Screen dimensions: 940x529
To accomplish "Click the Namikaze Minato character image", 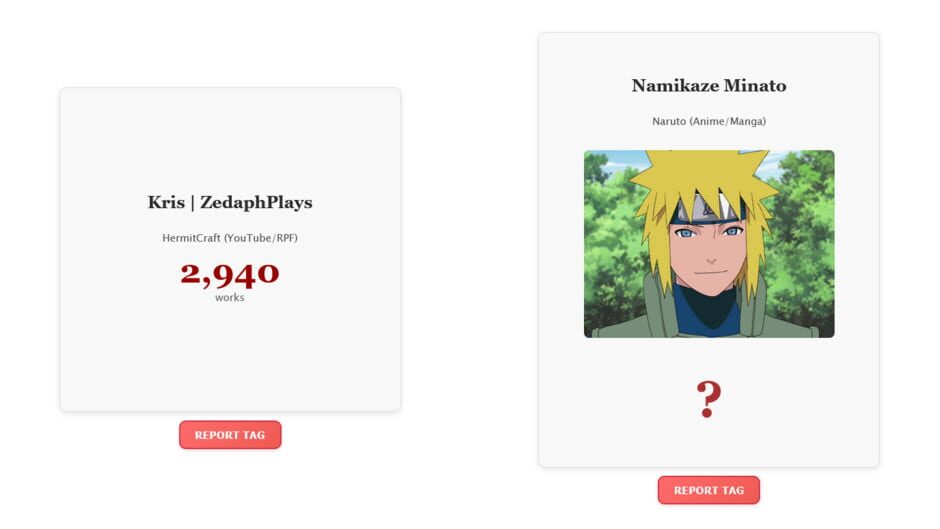I will (708, 244).
